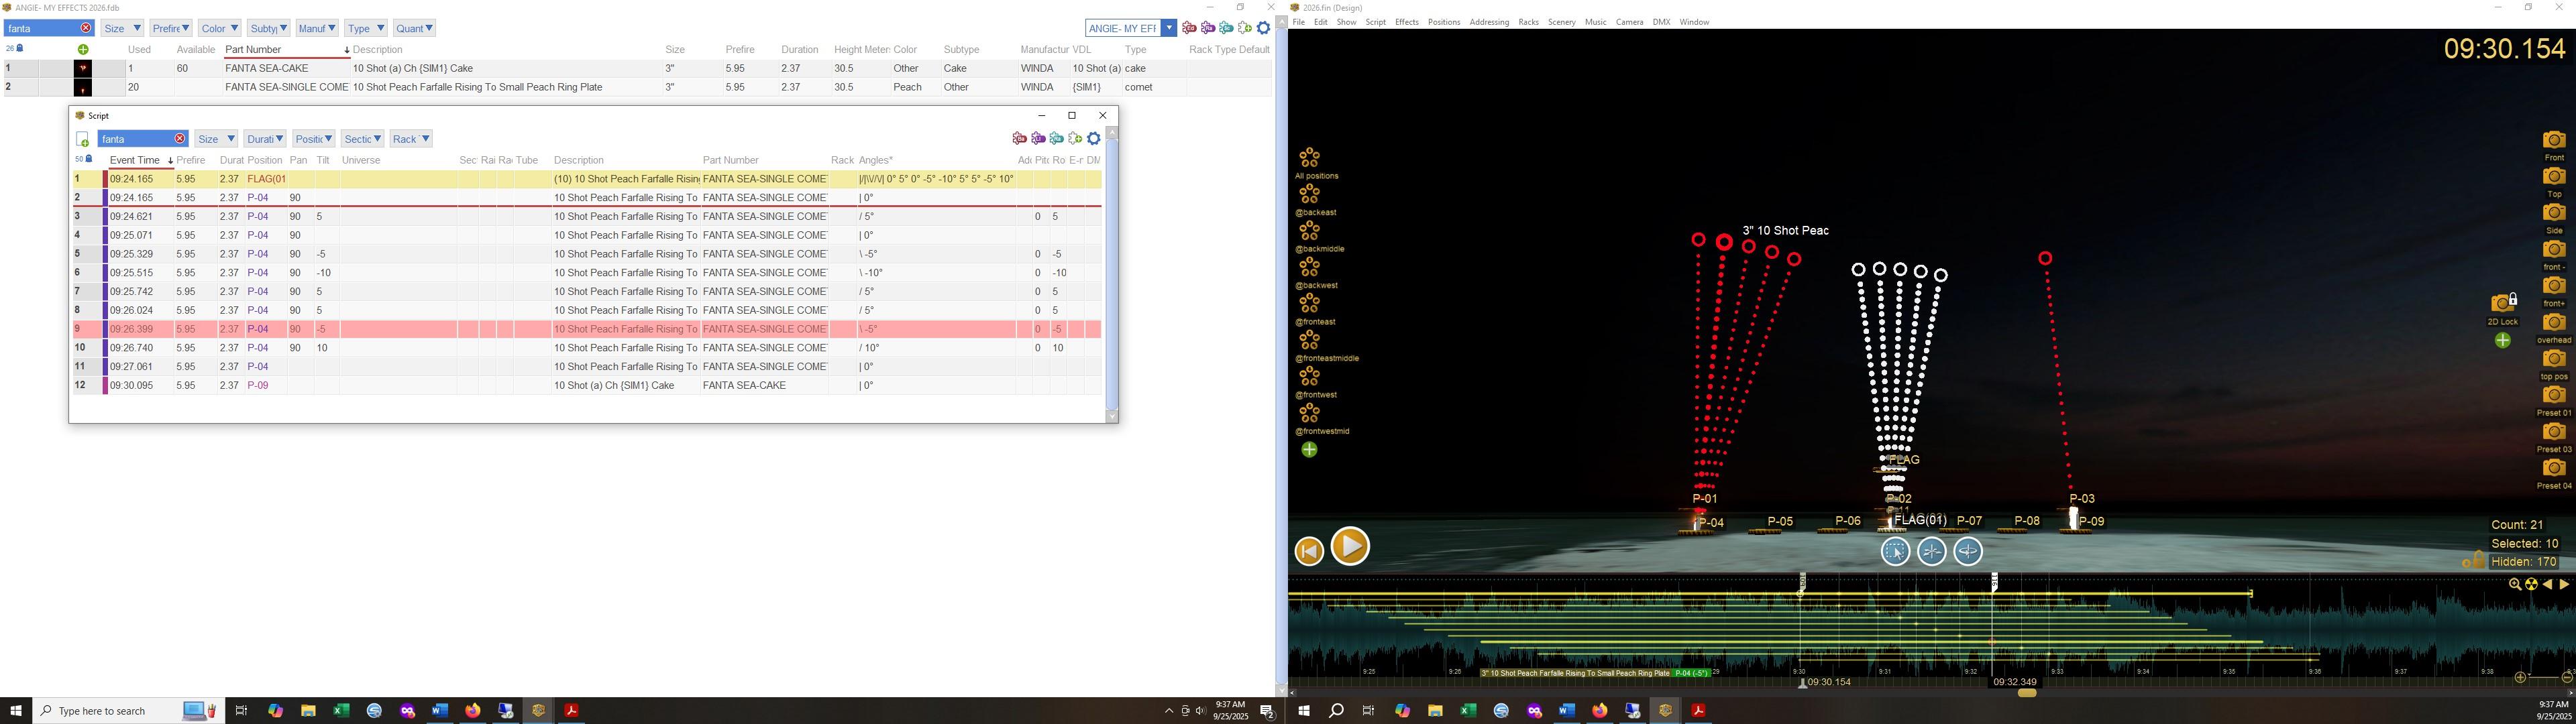Open the Subtype filter dropdown
Image resolution: width=2576 pixels, height=724 pixels.
(268, 28)
